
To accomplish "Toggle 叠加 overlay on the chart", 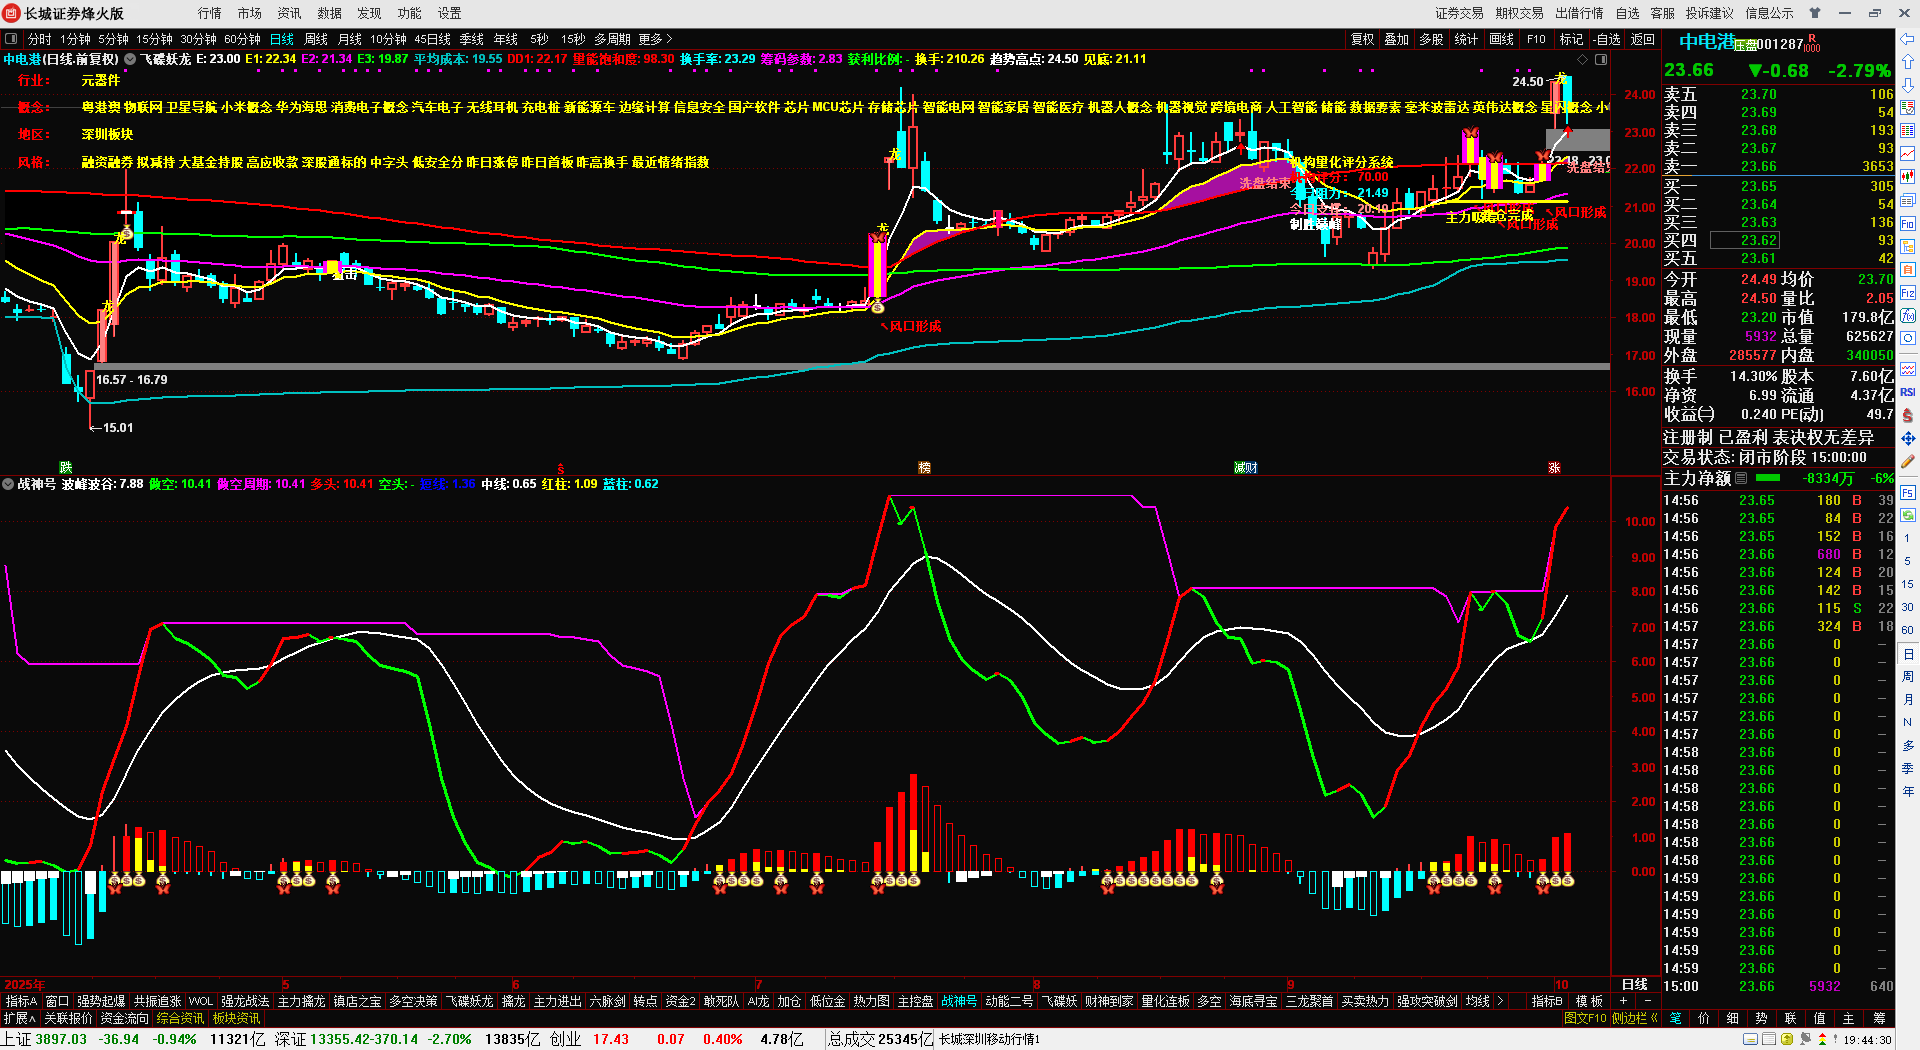I will pyautogui.click(x=1396, y=39).
